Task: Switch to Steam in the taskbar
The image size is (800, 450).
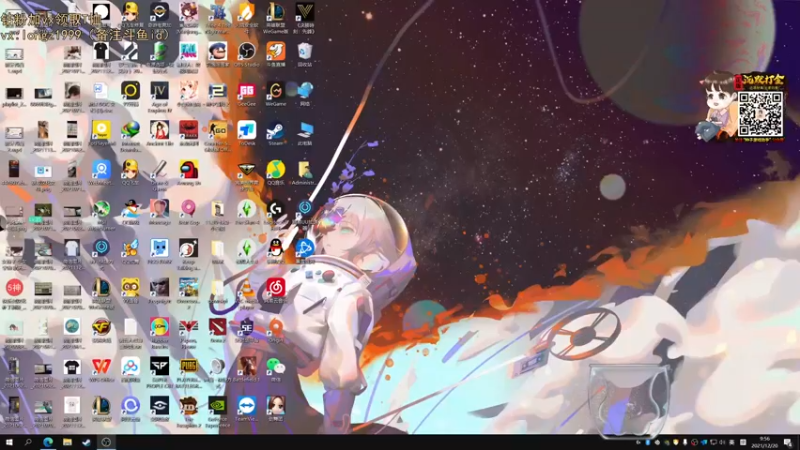Action: pos(86,442)
